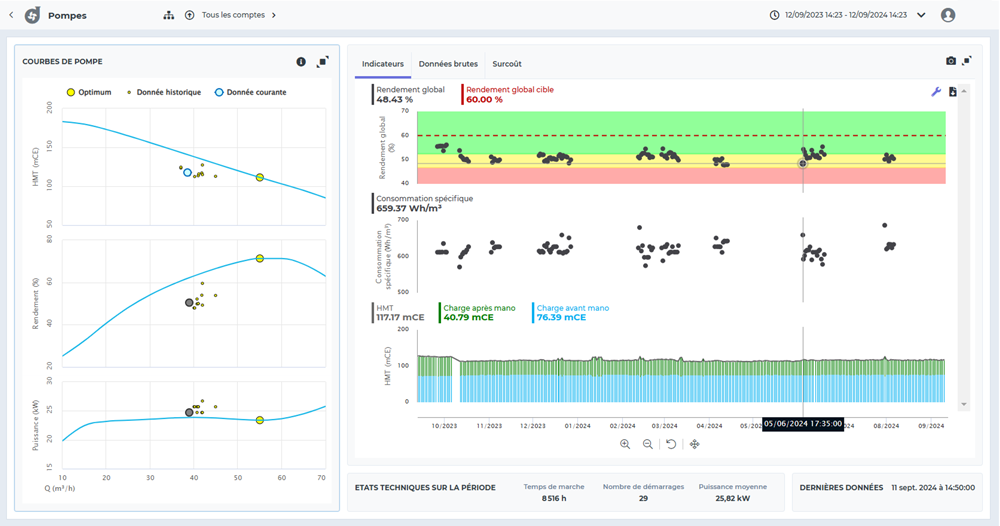1000x526 pixels.
Task: Activate the pan move tool
Action: 694,444
